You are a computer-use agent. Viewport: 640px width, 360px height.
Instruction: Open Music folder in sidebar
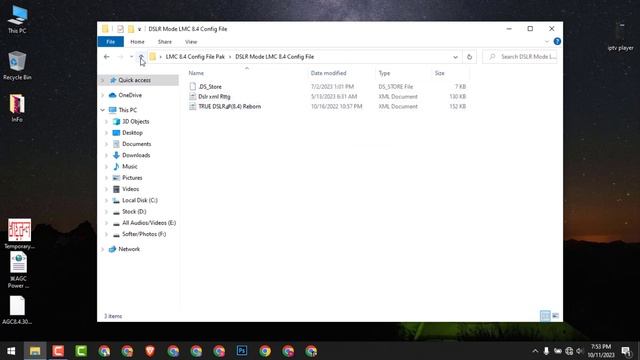coord(129,167)
